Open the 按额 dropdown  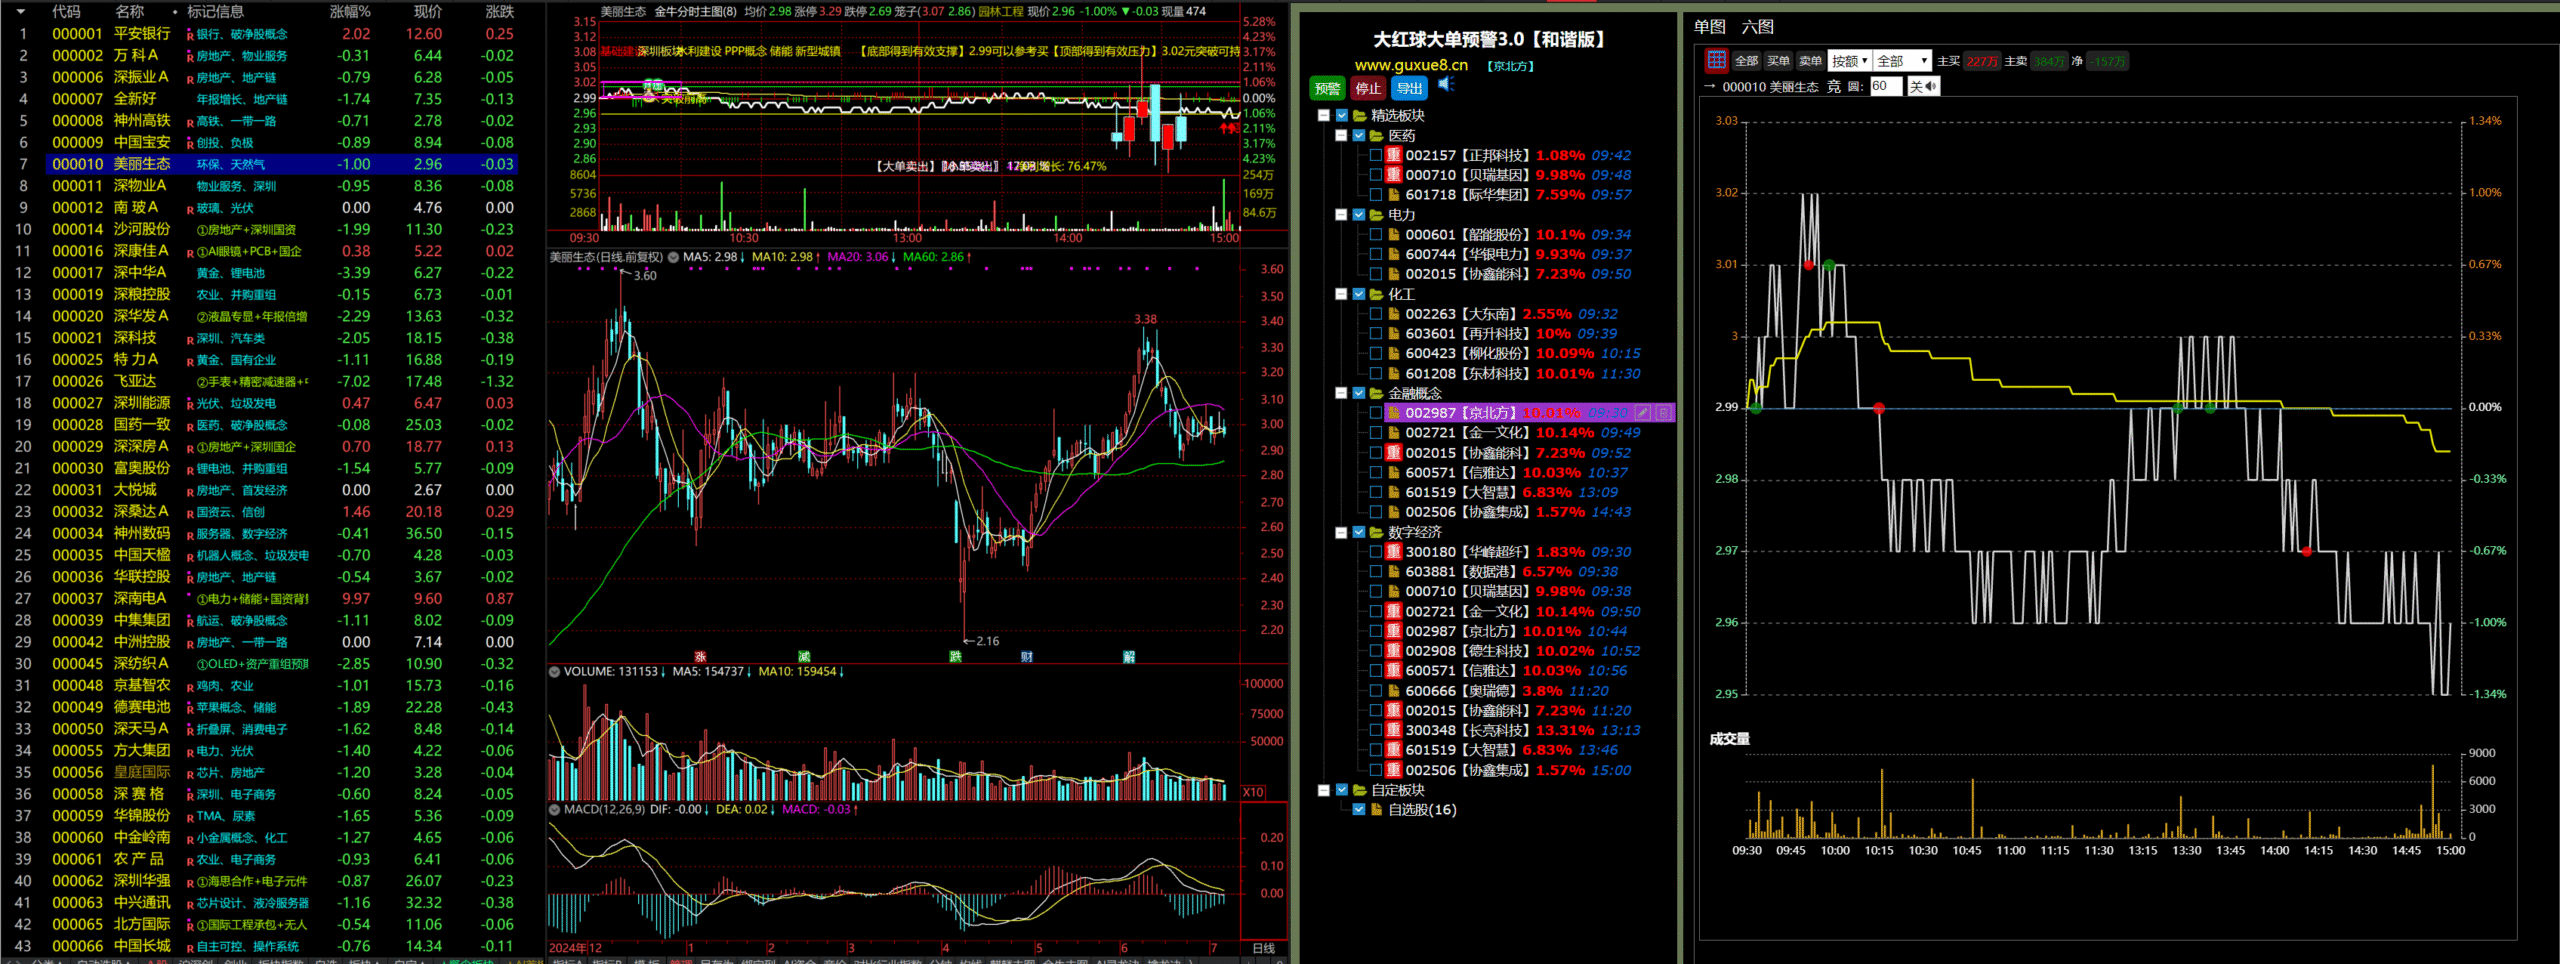(1849, 61)
